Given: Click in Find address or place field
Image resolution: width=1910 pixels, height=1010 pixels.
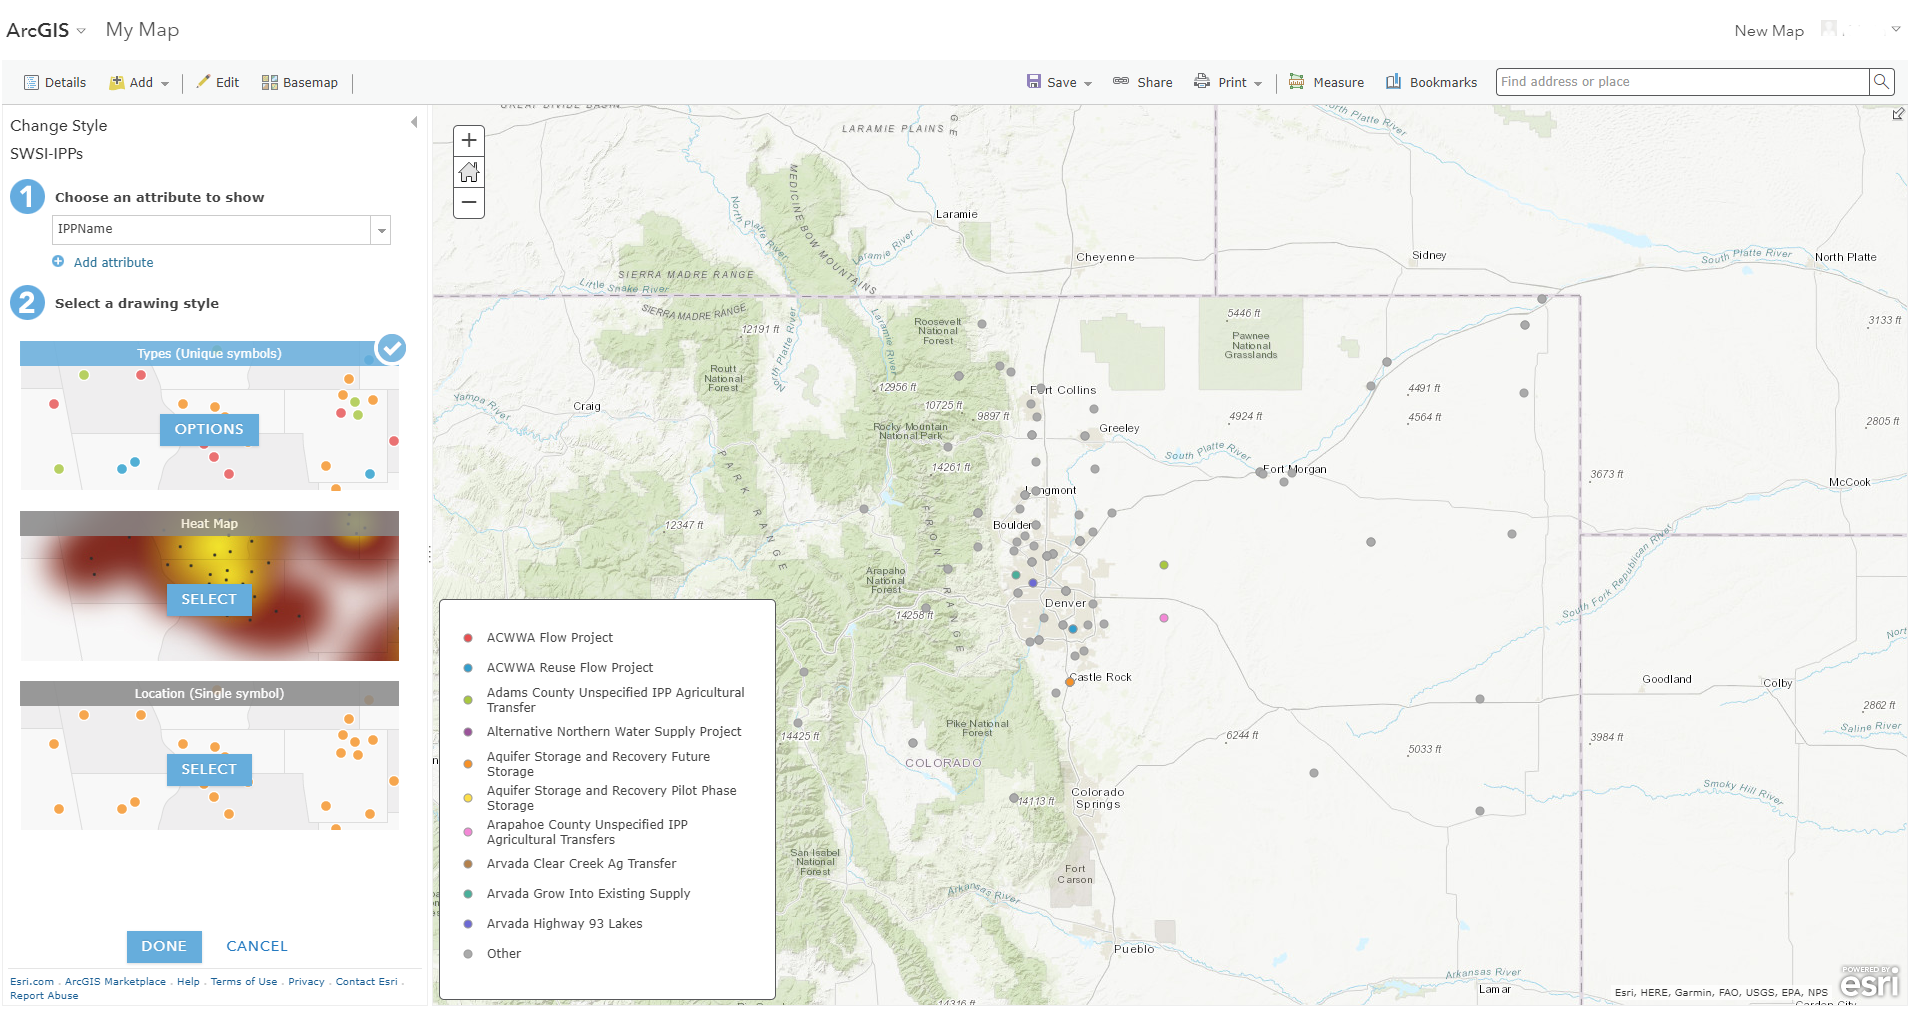Looking at the screenshot, I should click(x=1683, y=82).
